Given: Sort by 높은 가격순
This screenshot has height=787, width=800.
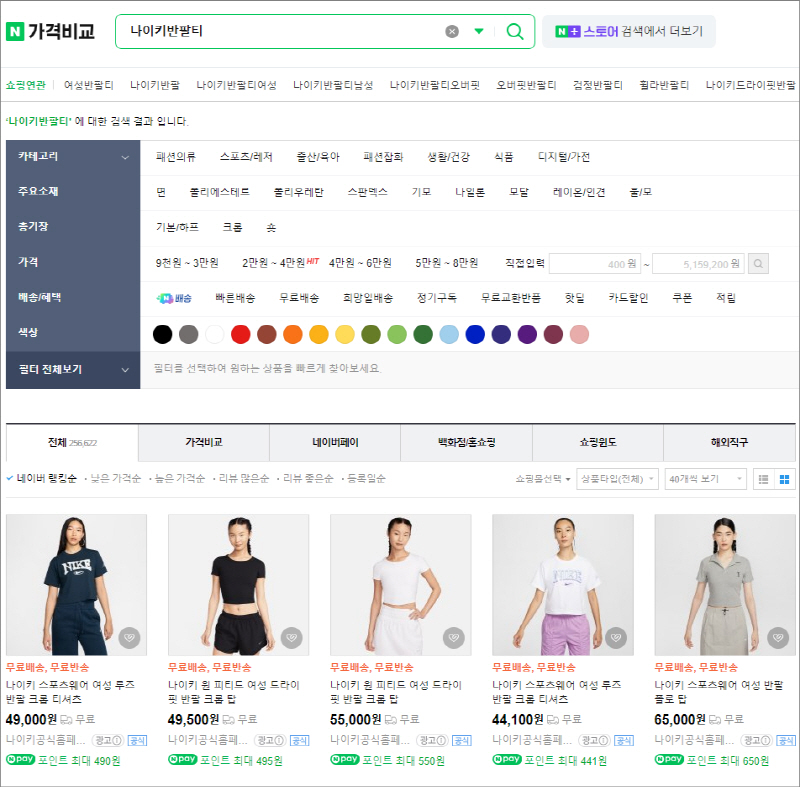Looking at the screenshot, I should pos(180,478).
